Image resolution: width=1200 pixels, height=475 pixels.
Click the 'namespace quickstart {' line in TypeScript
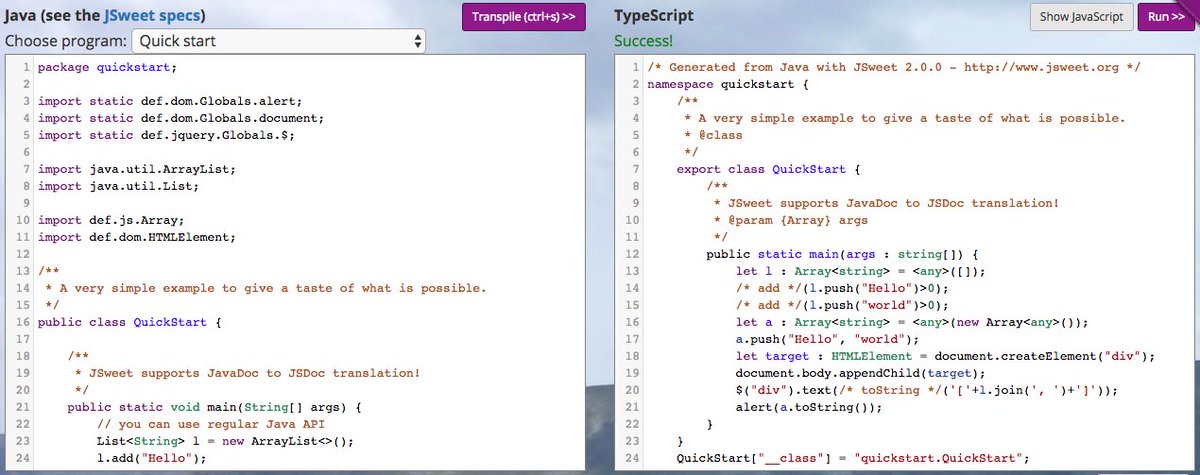click(727, 84)
